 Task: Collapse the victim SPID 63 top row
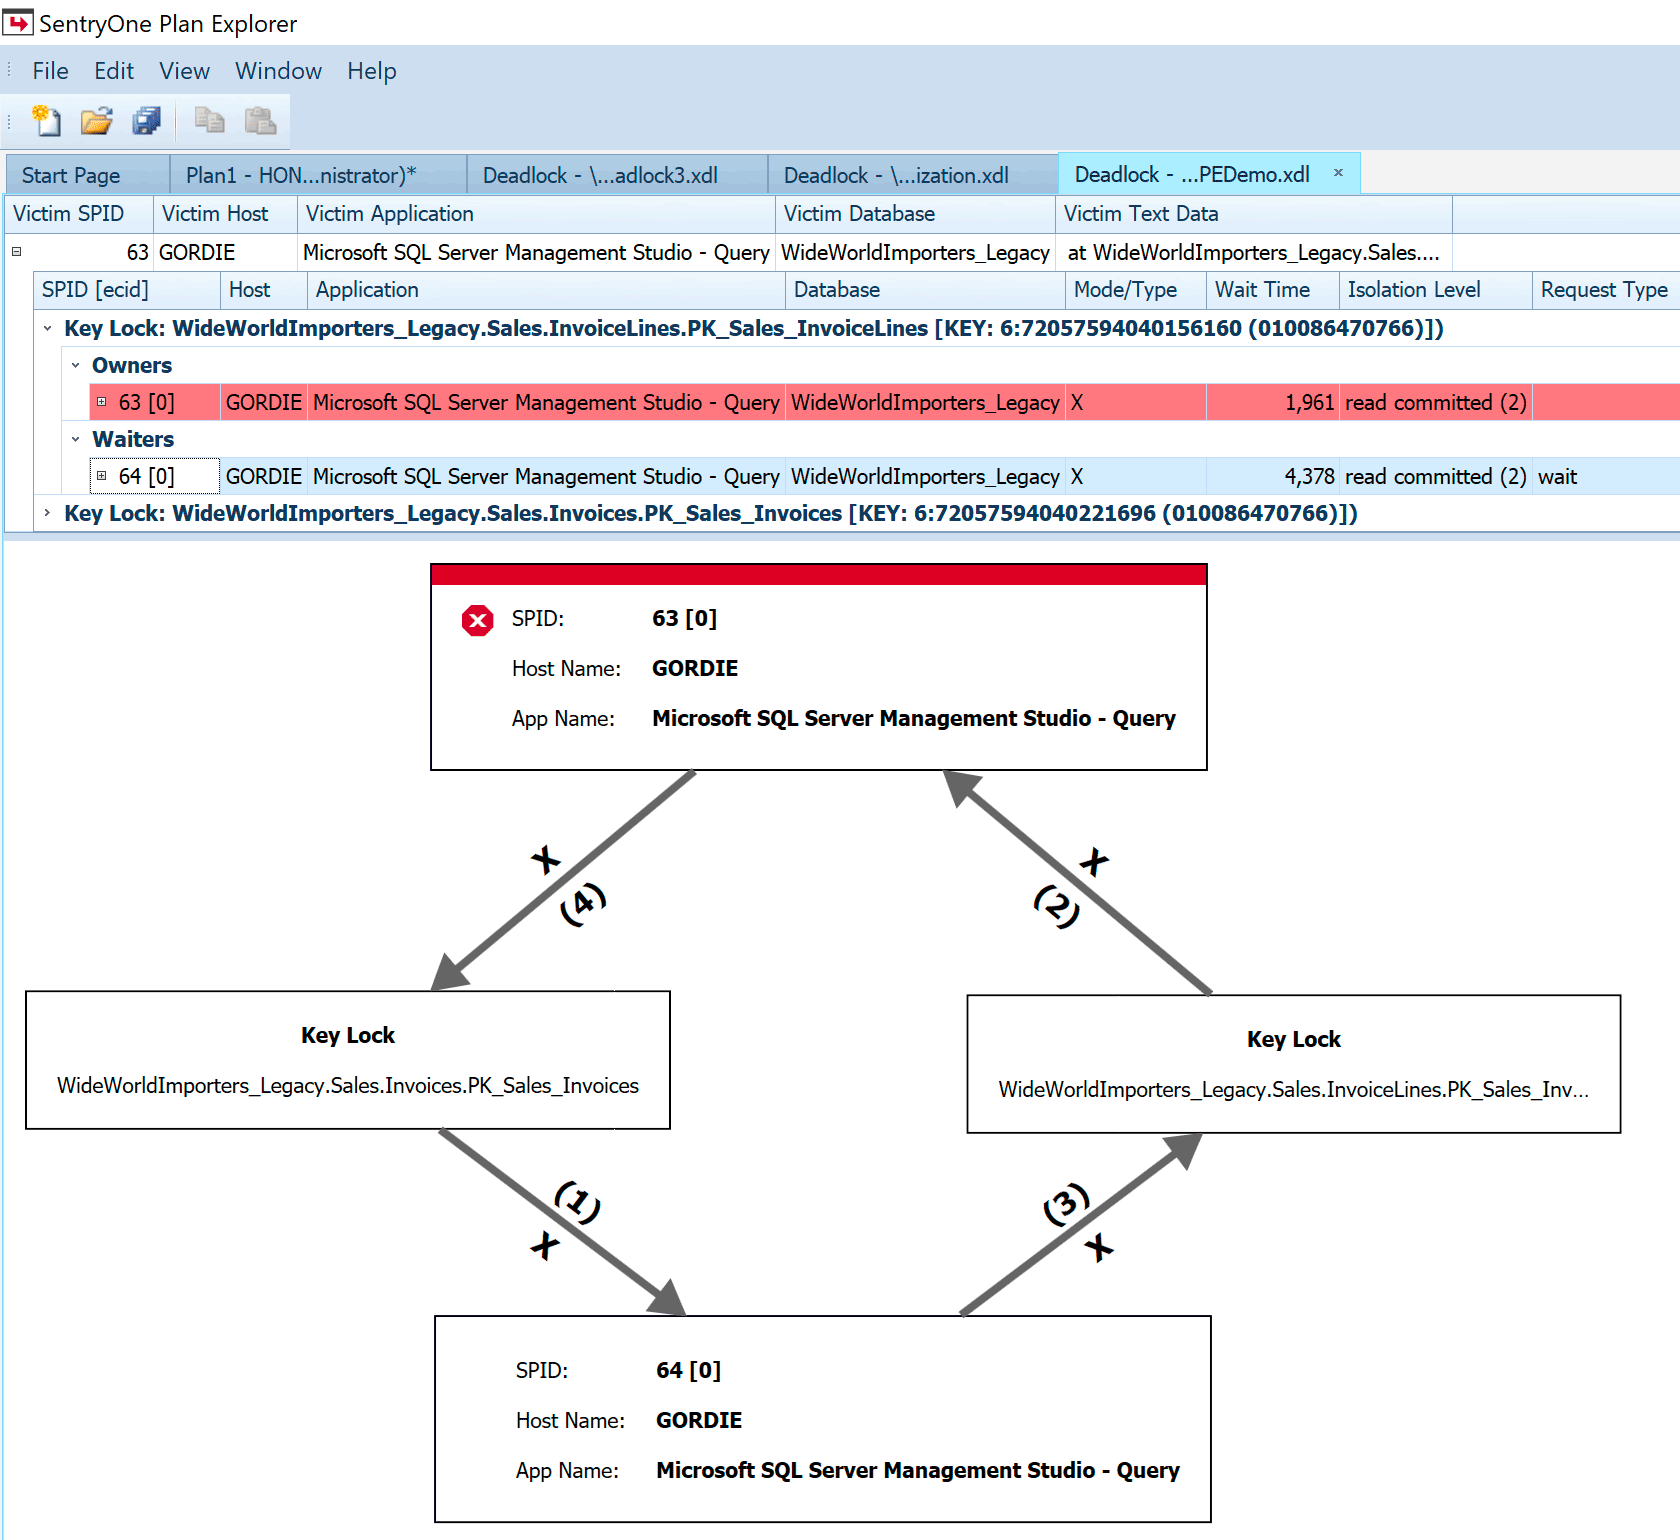[16, 252]
